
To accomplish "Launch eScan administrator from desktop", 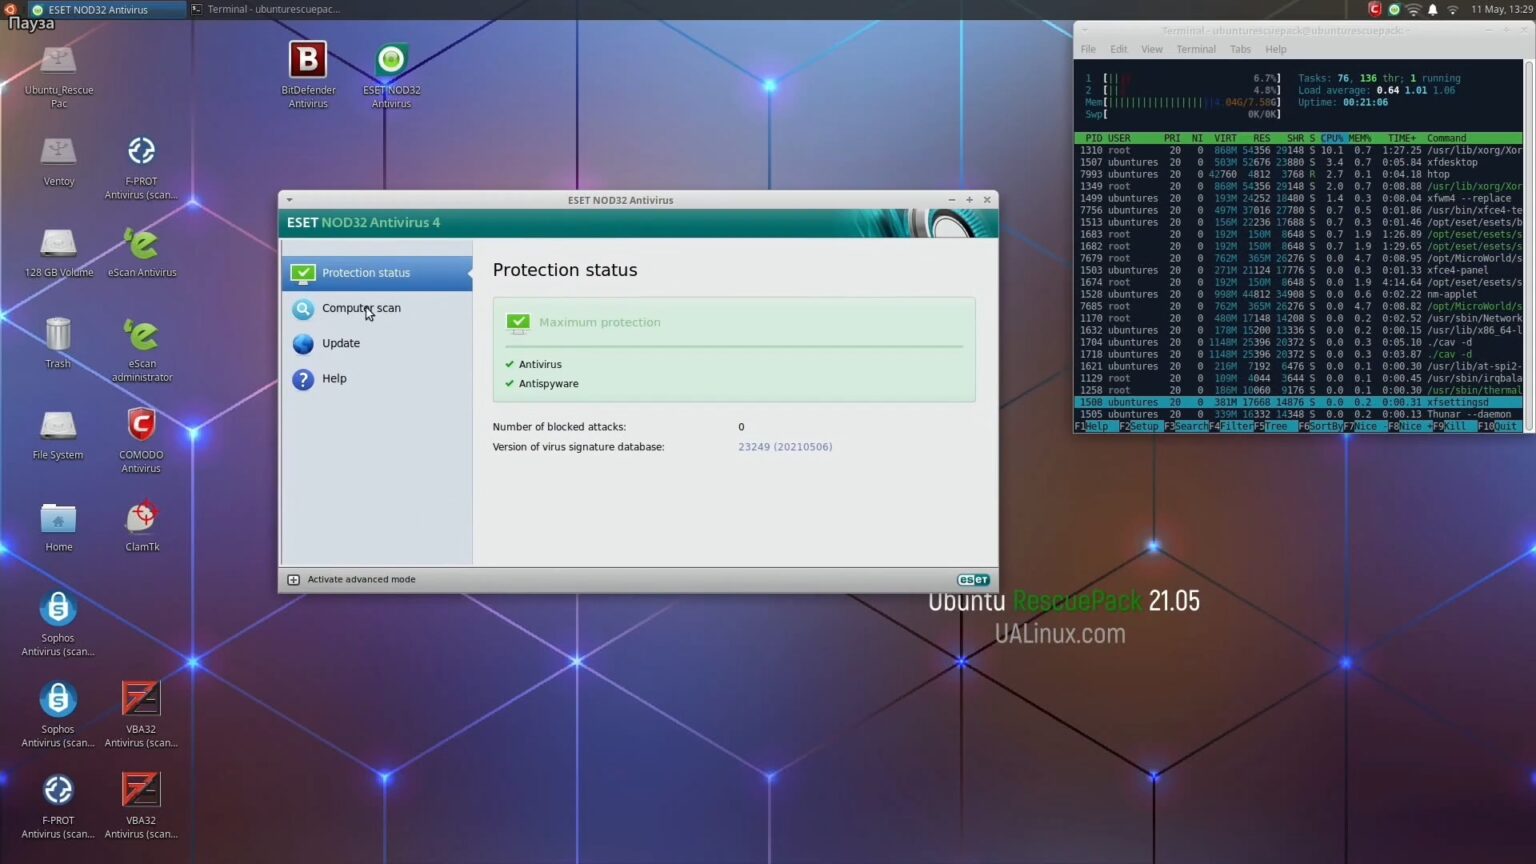I will point(141,335).
